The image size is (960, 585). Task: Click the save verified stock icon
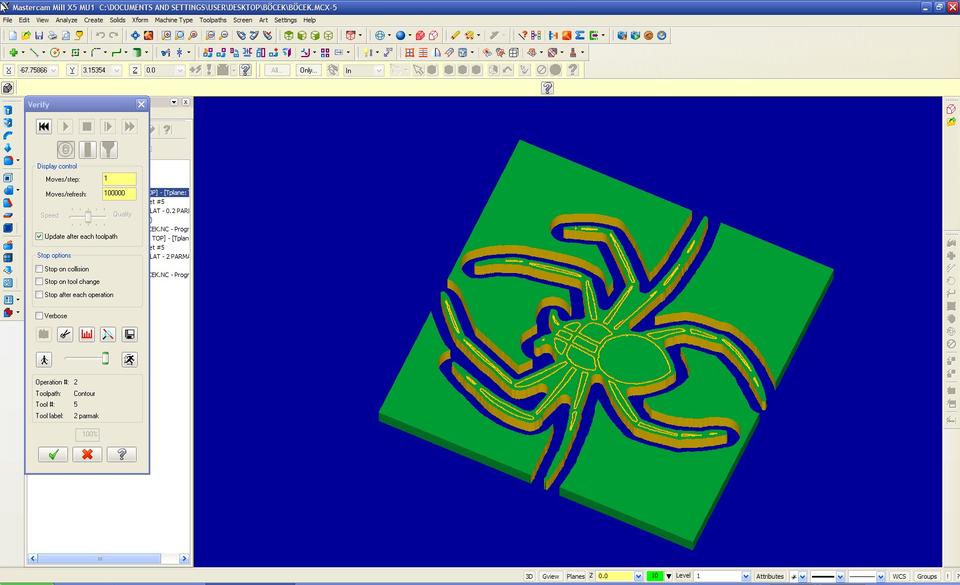tap(129, 334)
